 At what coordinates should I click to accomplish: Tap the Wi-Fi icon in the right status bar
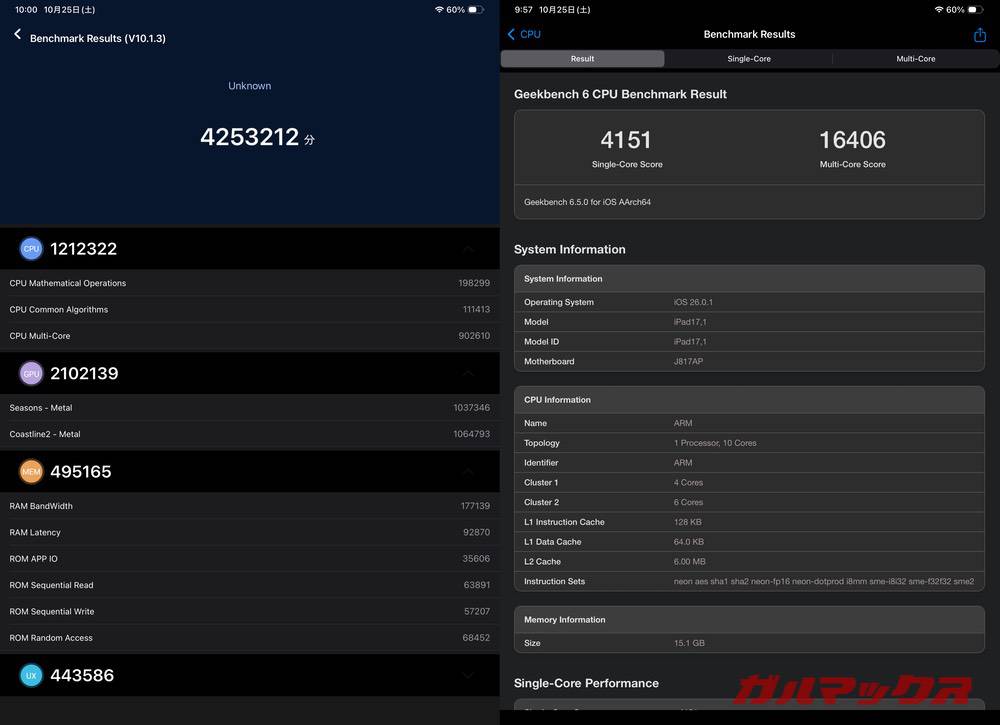coord(938,9)
